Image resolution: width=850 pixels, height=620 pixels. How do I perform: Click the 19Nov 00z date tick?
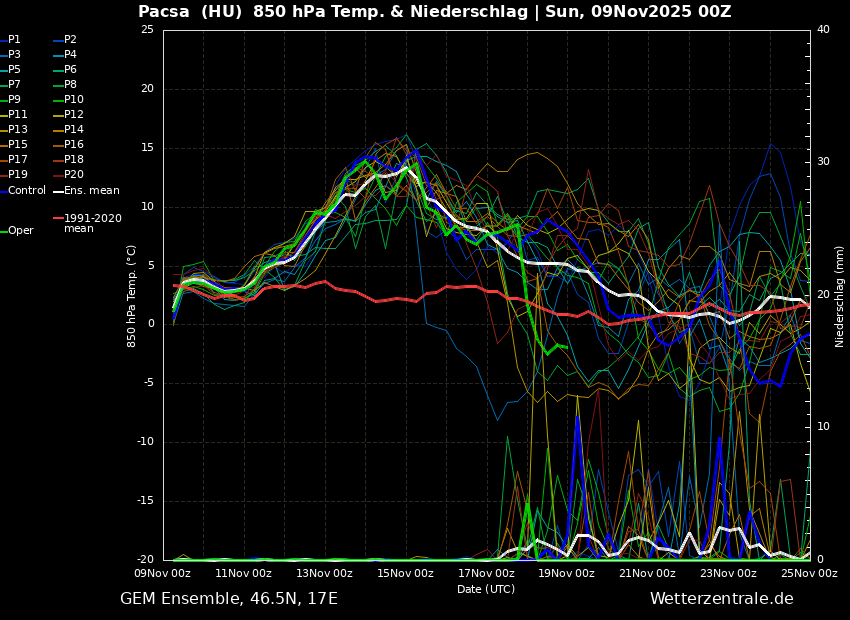(567, 573)
